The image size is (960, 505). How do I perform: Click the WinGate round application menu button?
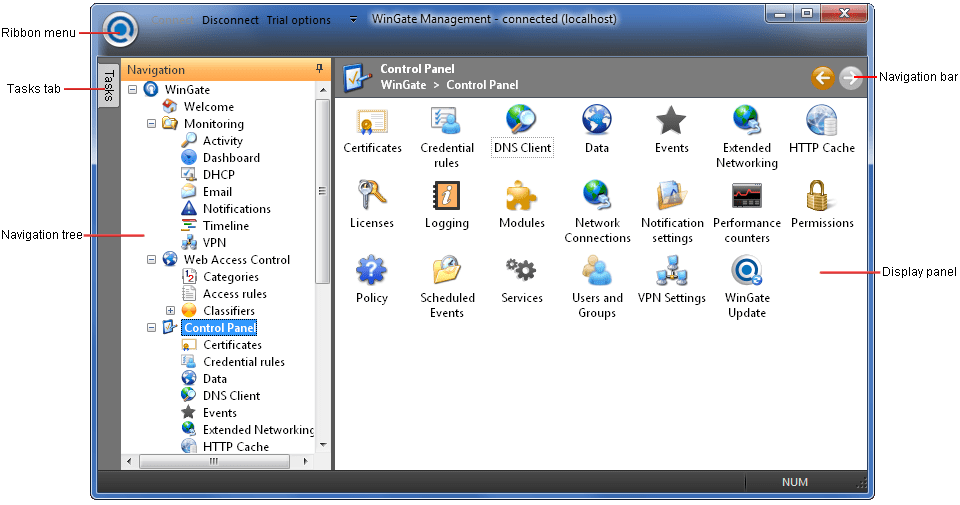coord(120,28)
